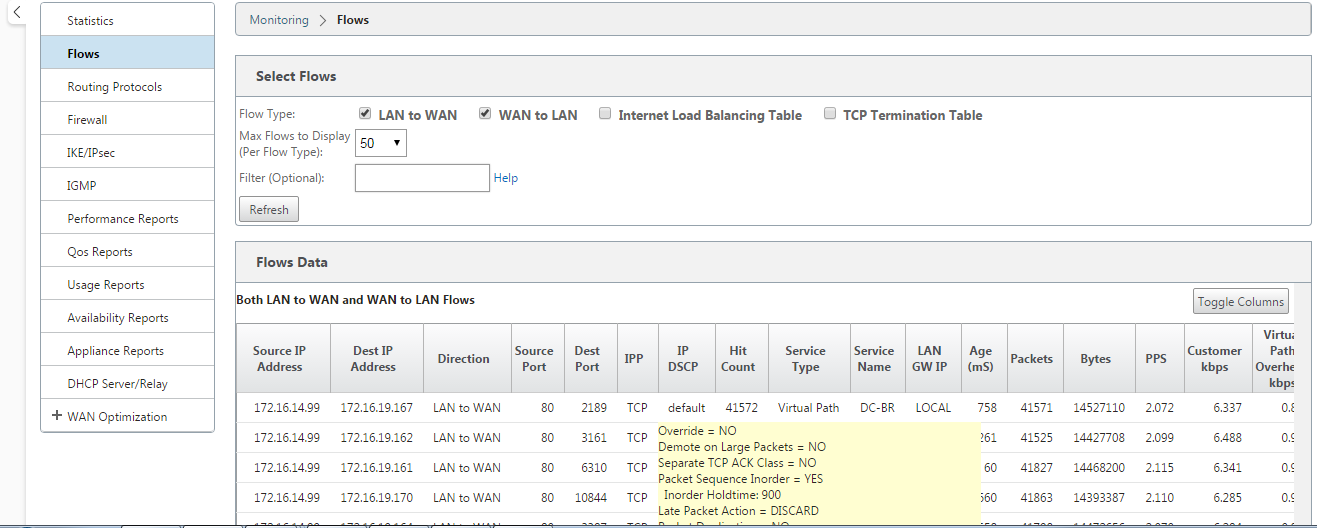This screenshot has width=1317, height=528.
Task: Open the filter Help link
Action: (x=506, y=178)
